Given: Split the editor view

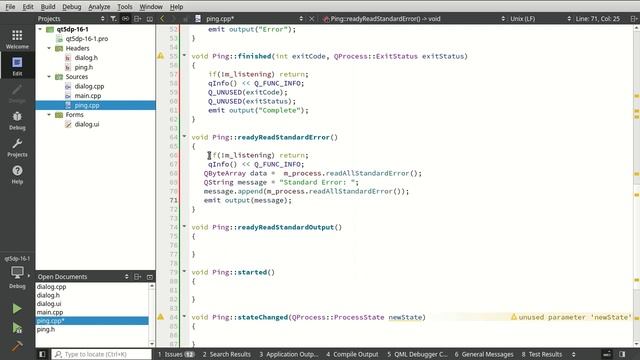Looking at the screenshot, I should pos(634,18).
